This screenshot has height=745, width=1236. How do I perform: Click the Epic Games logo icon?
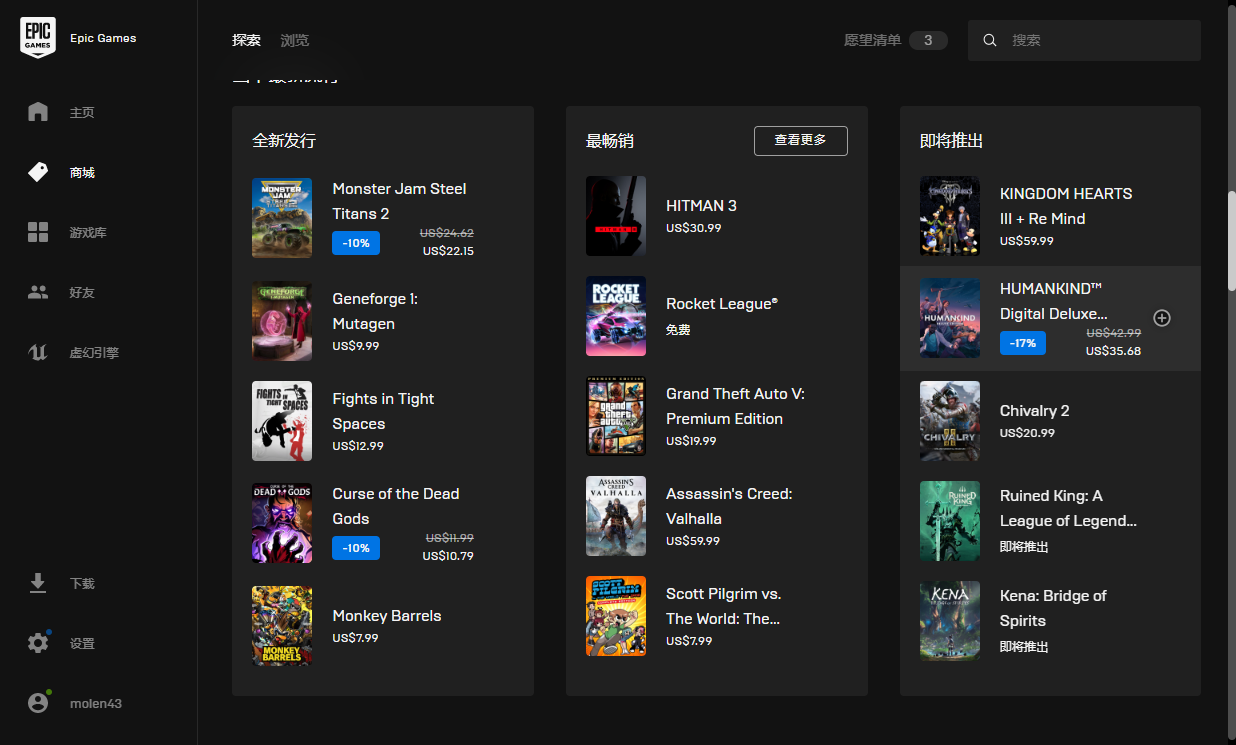[38, 38]
